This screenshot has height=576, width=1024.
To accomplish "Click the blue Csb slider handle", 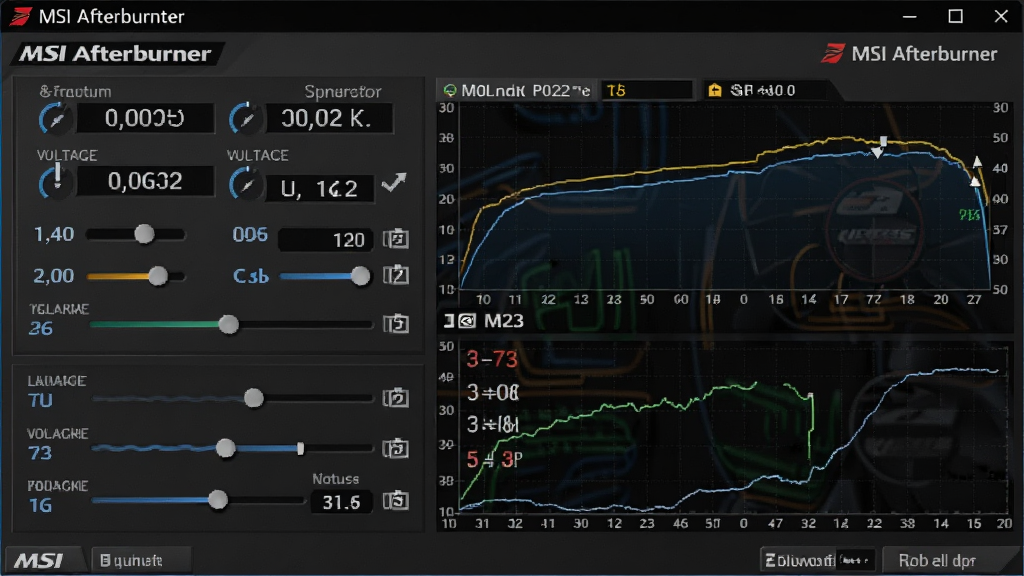I will click(x=360, y=276).
